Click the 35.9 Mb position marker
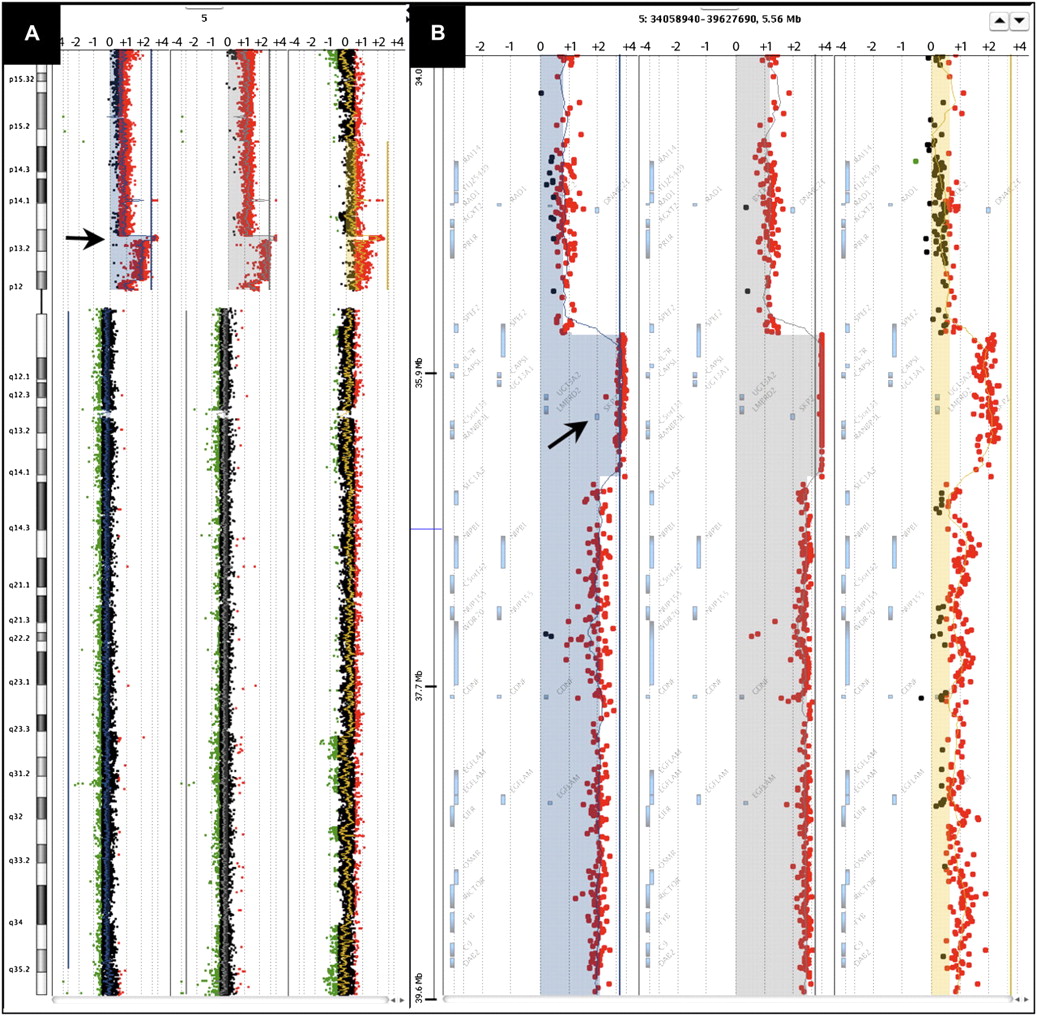 point(427,374)
